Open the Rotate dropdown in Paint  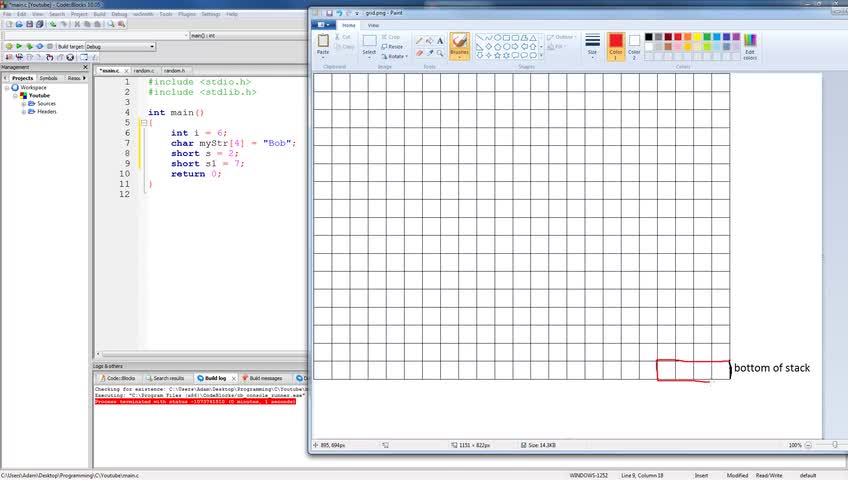[x=395, y=56]
